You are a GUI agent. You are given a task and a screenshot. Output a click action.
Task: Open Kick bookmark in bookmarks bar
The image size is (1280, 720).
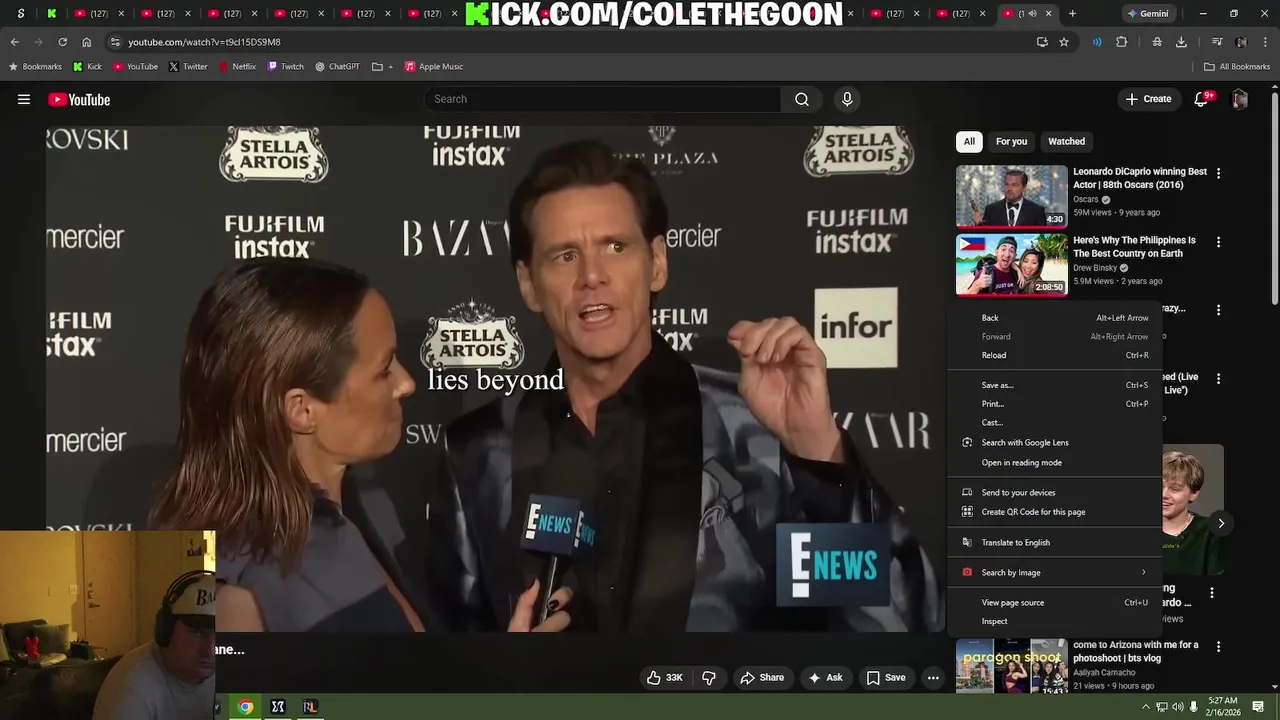[x=88, y=67]
